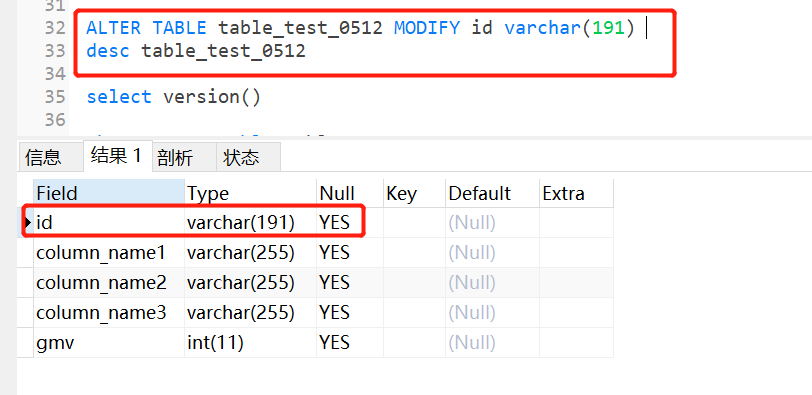This screenshot has height=395, width=812.
Task: Select the gmv field cell
Action: [109, 343]
